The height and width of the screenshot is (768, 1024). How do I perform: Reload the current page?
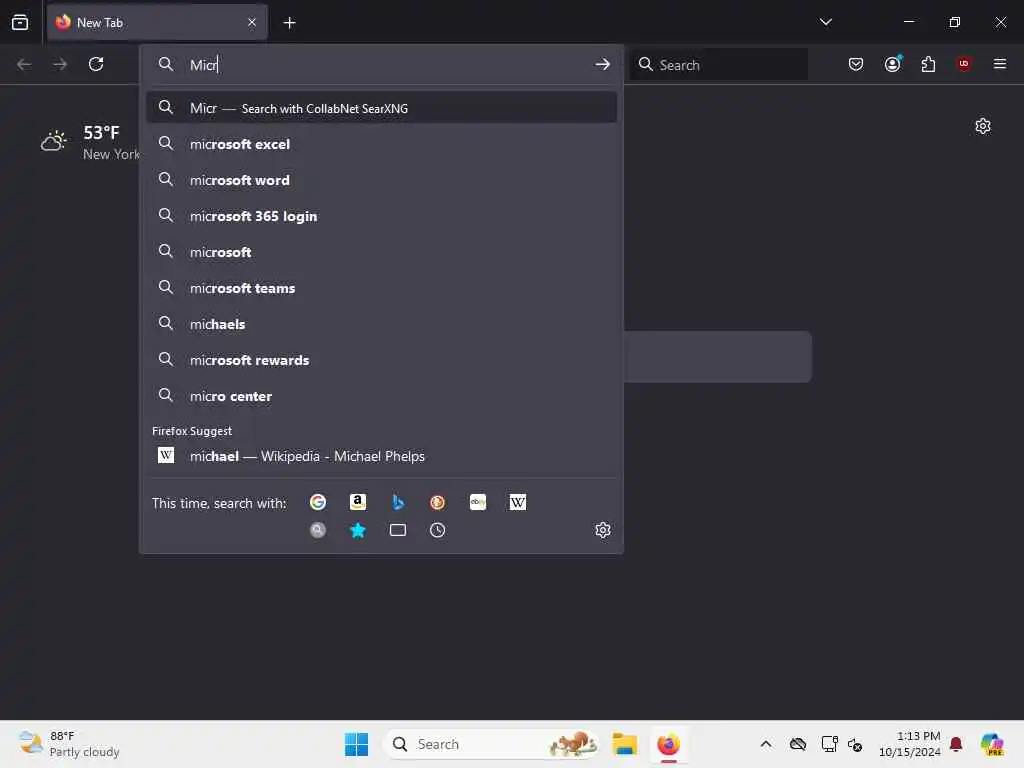(96, 64)
